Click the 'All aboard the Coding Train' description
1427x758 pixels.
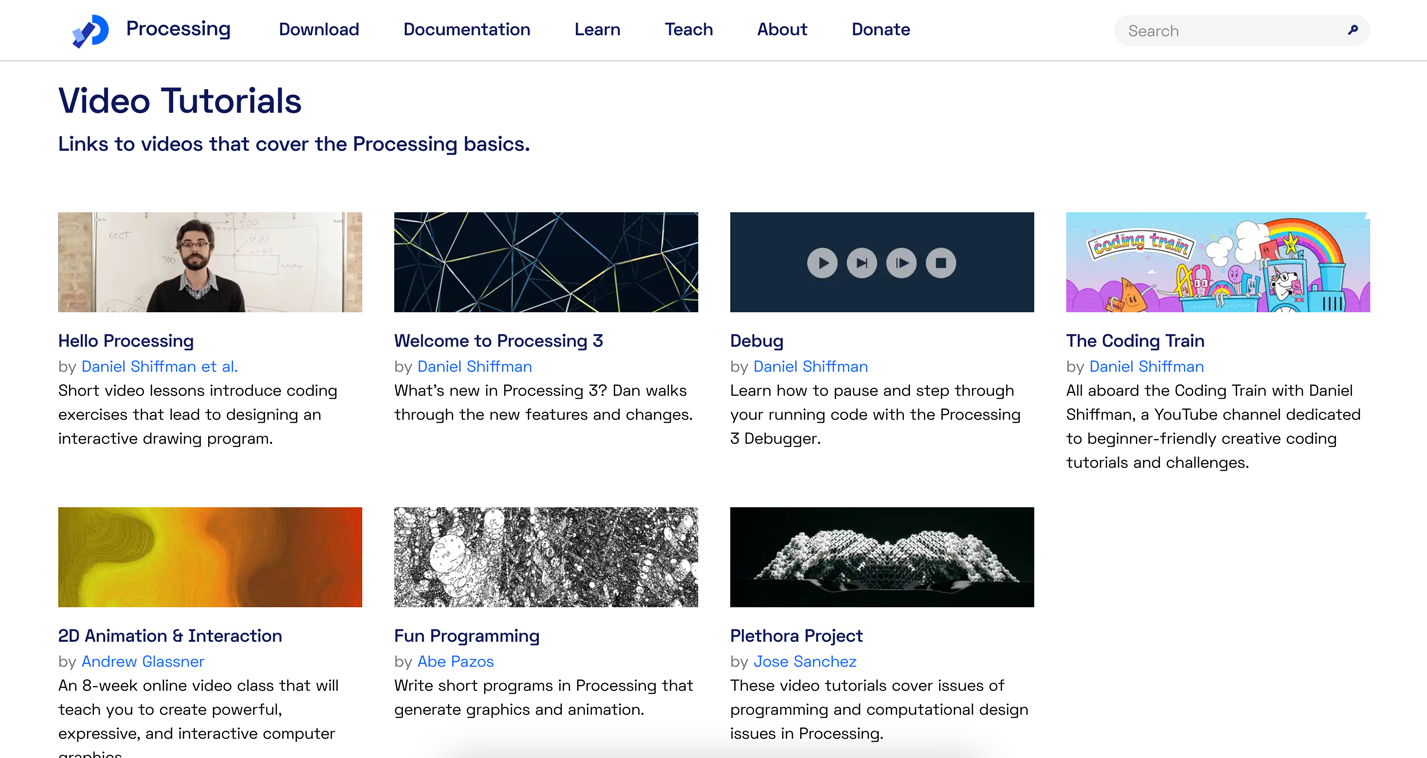coord(1213,427)
